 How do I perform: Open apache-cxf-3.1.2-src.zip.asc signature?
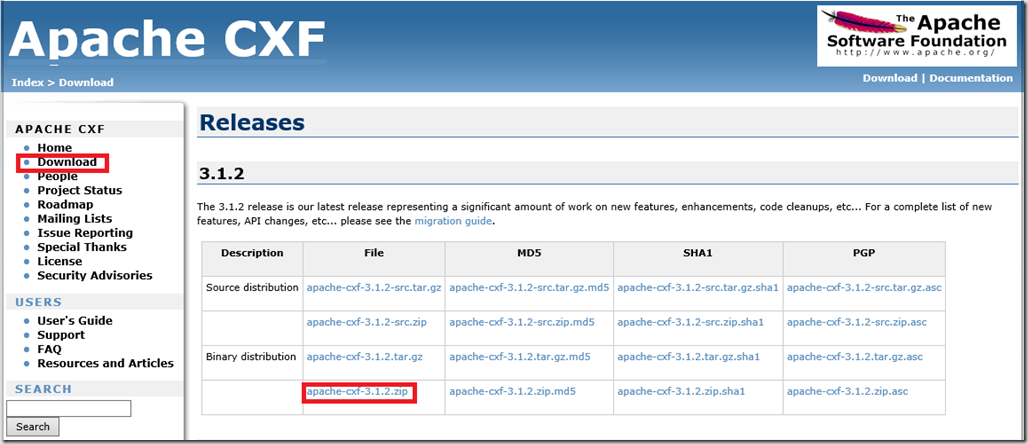857,323
